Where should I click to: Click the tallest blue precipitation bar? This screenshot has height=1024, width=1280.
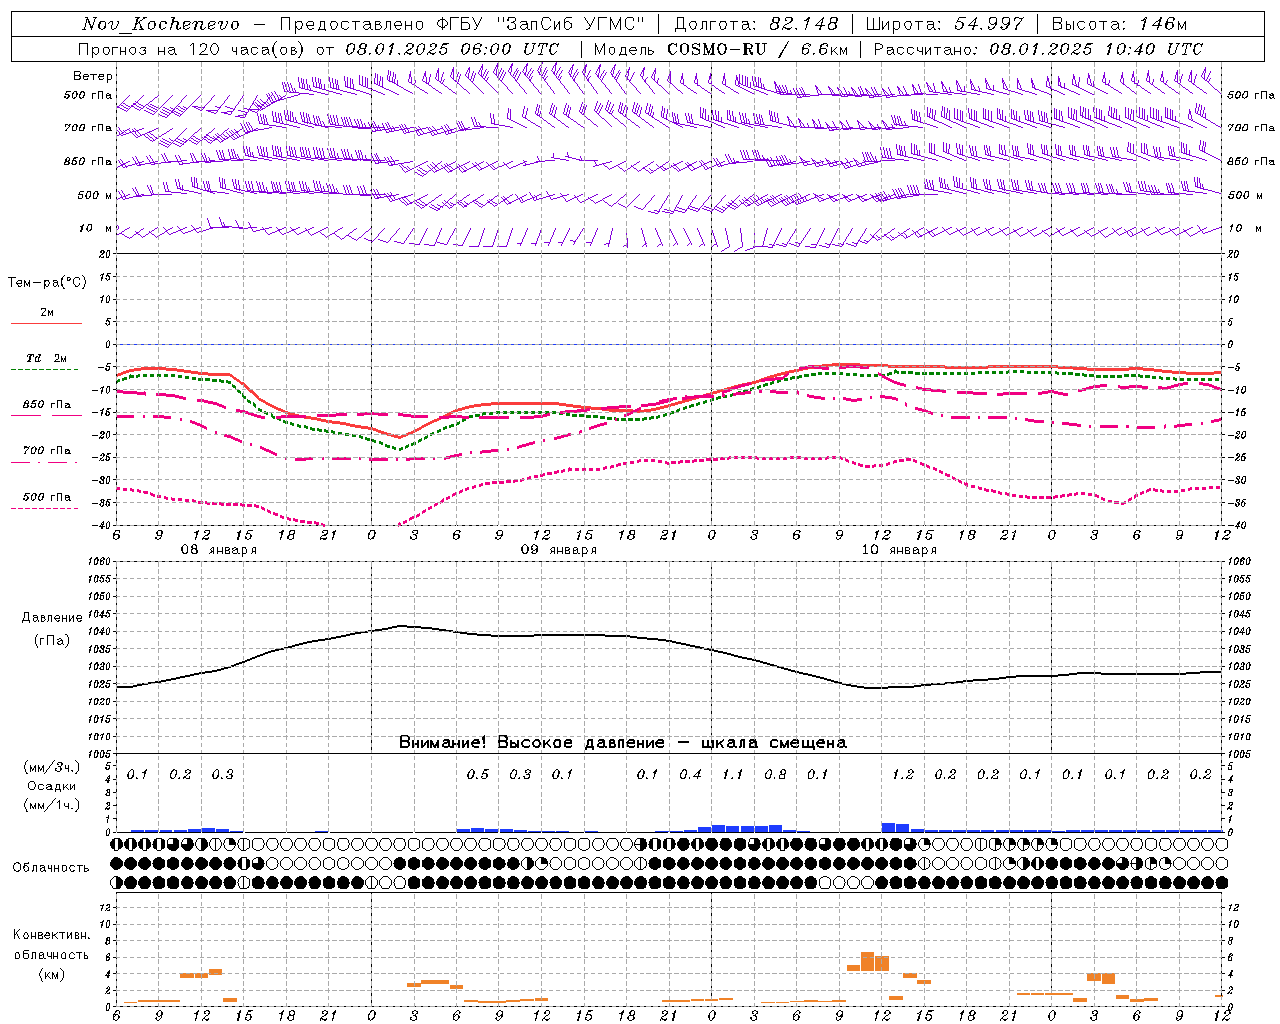(x=888, y=827)
